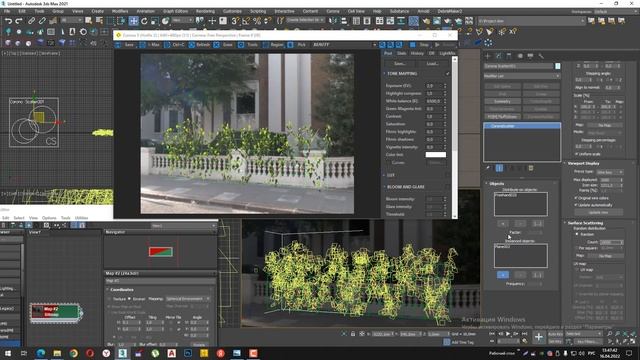Screen dimensions: 640x360
Task: Switch to the LightMix tab in VFB
Action: 447,53
